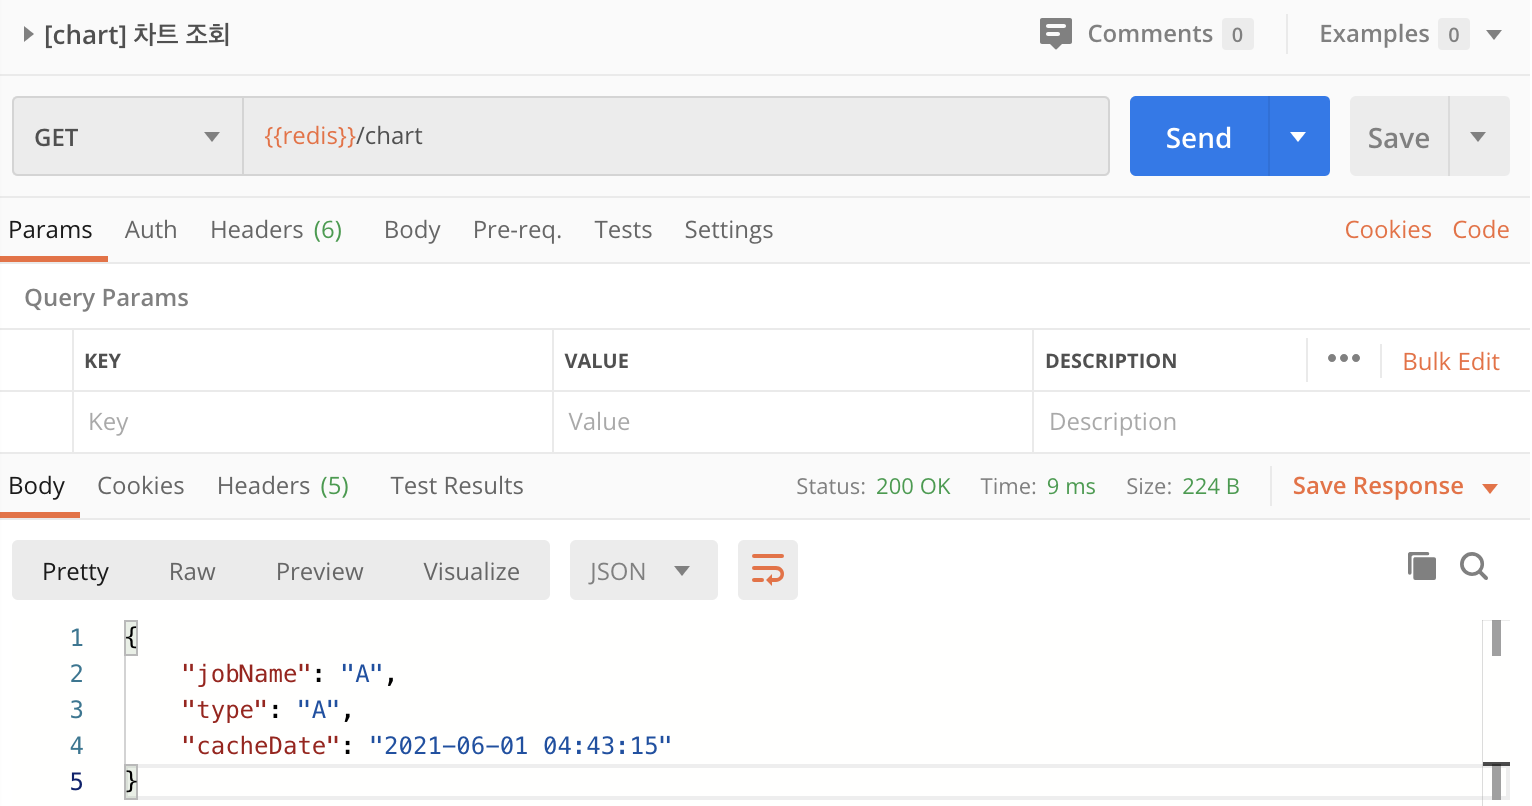Click the query param Value field
Screen dimensions: 1532x806
point(793,422)
